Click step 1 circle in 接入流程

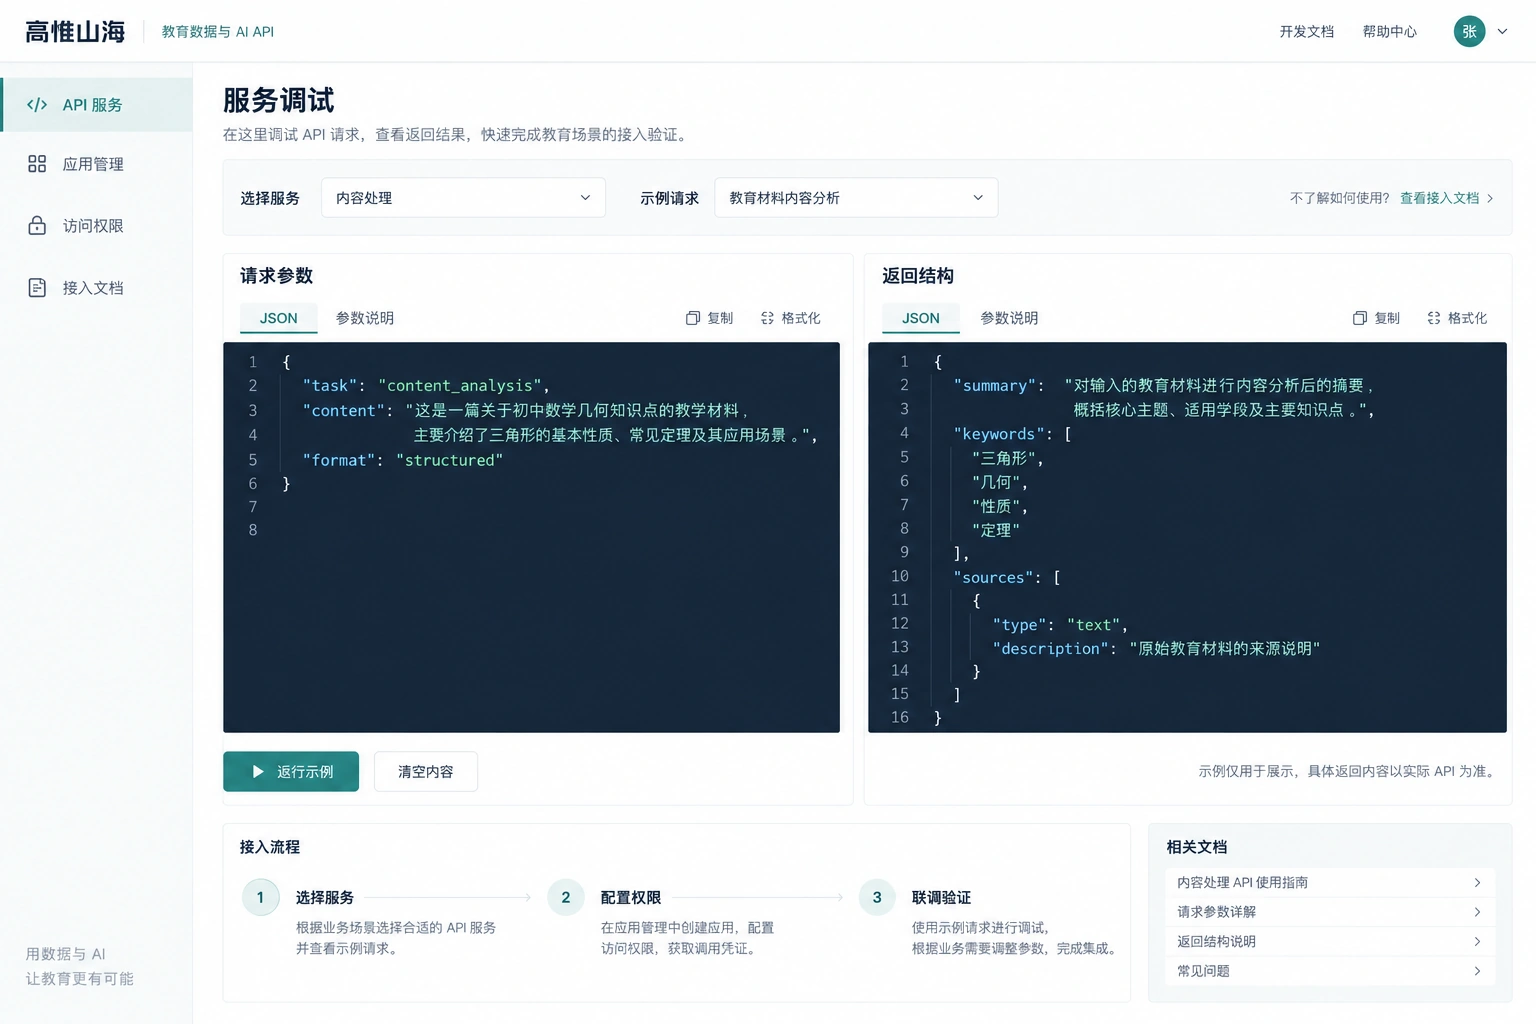tap(260, 897)
